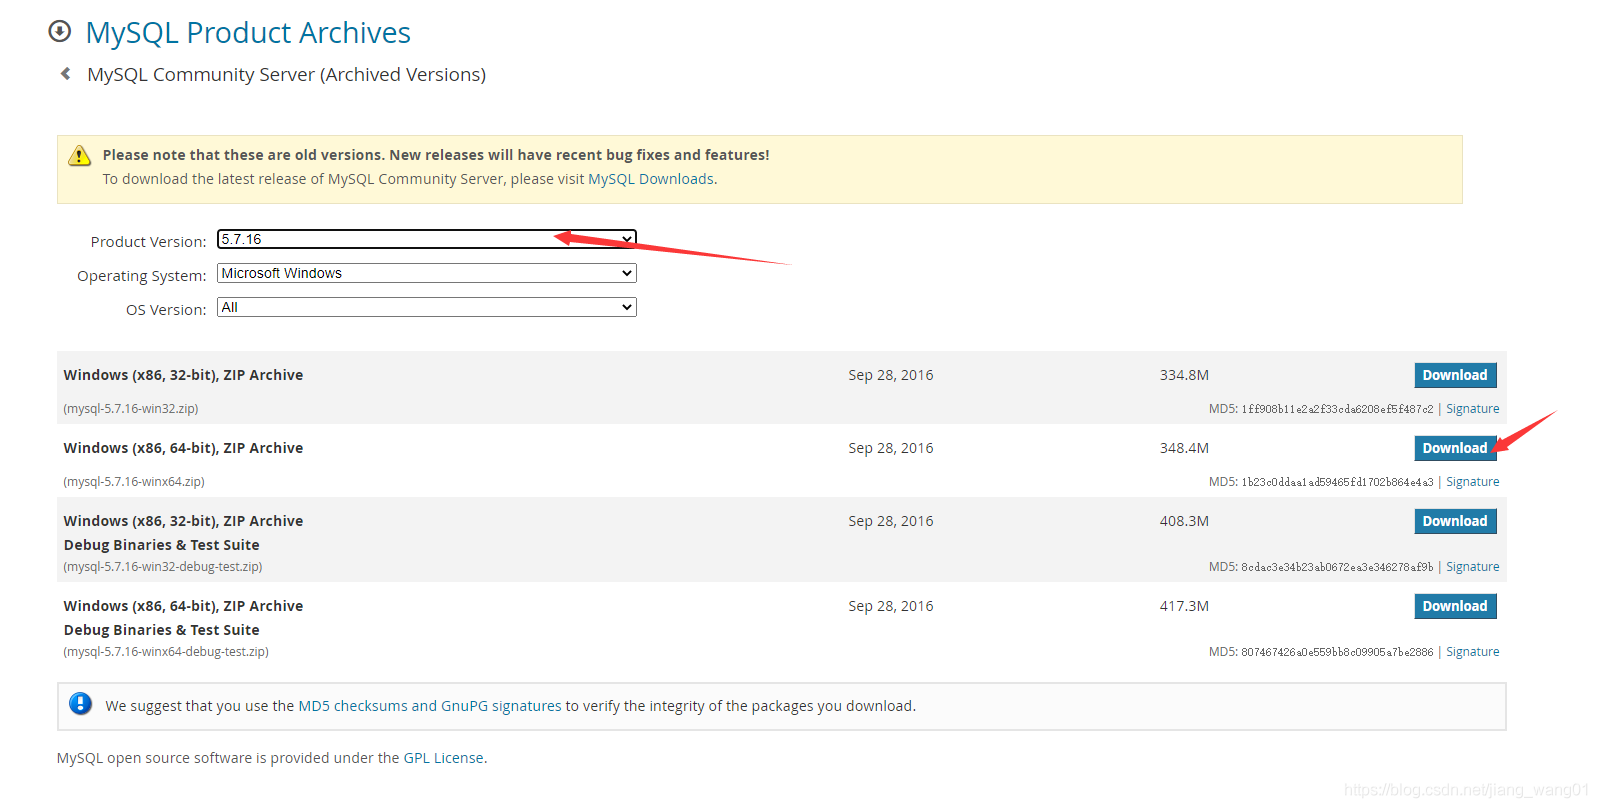
Task: Open the GPL License link
Action: (443, 758)
